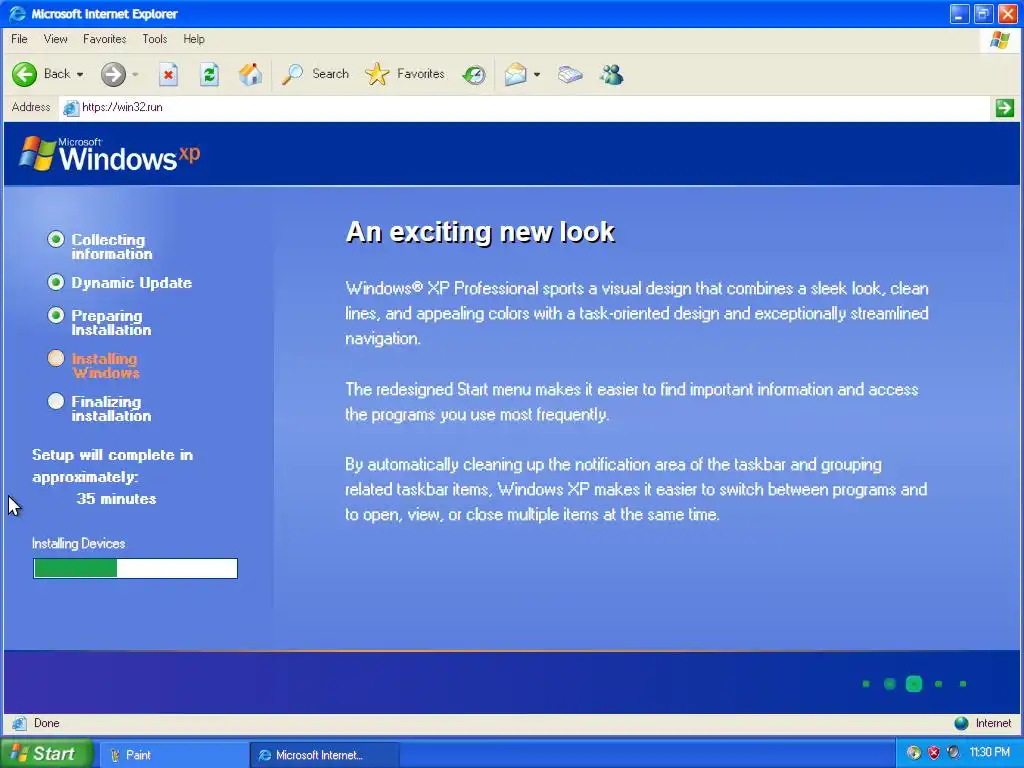Open the History clock icon

coord(474,75)
